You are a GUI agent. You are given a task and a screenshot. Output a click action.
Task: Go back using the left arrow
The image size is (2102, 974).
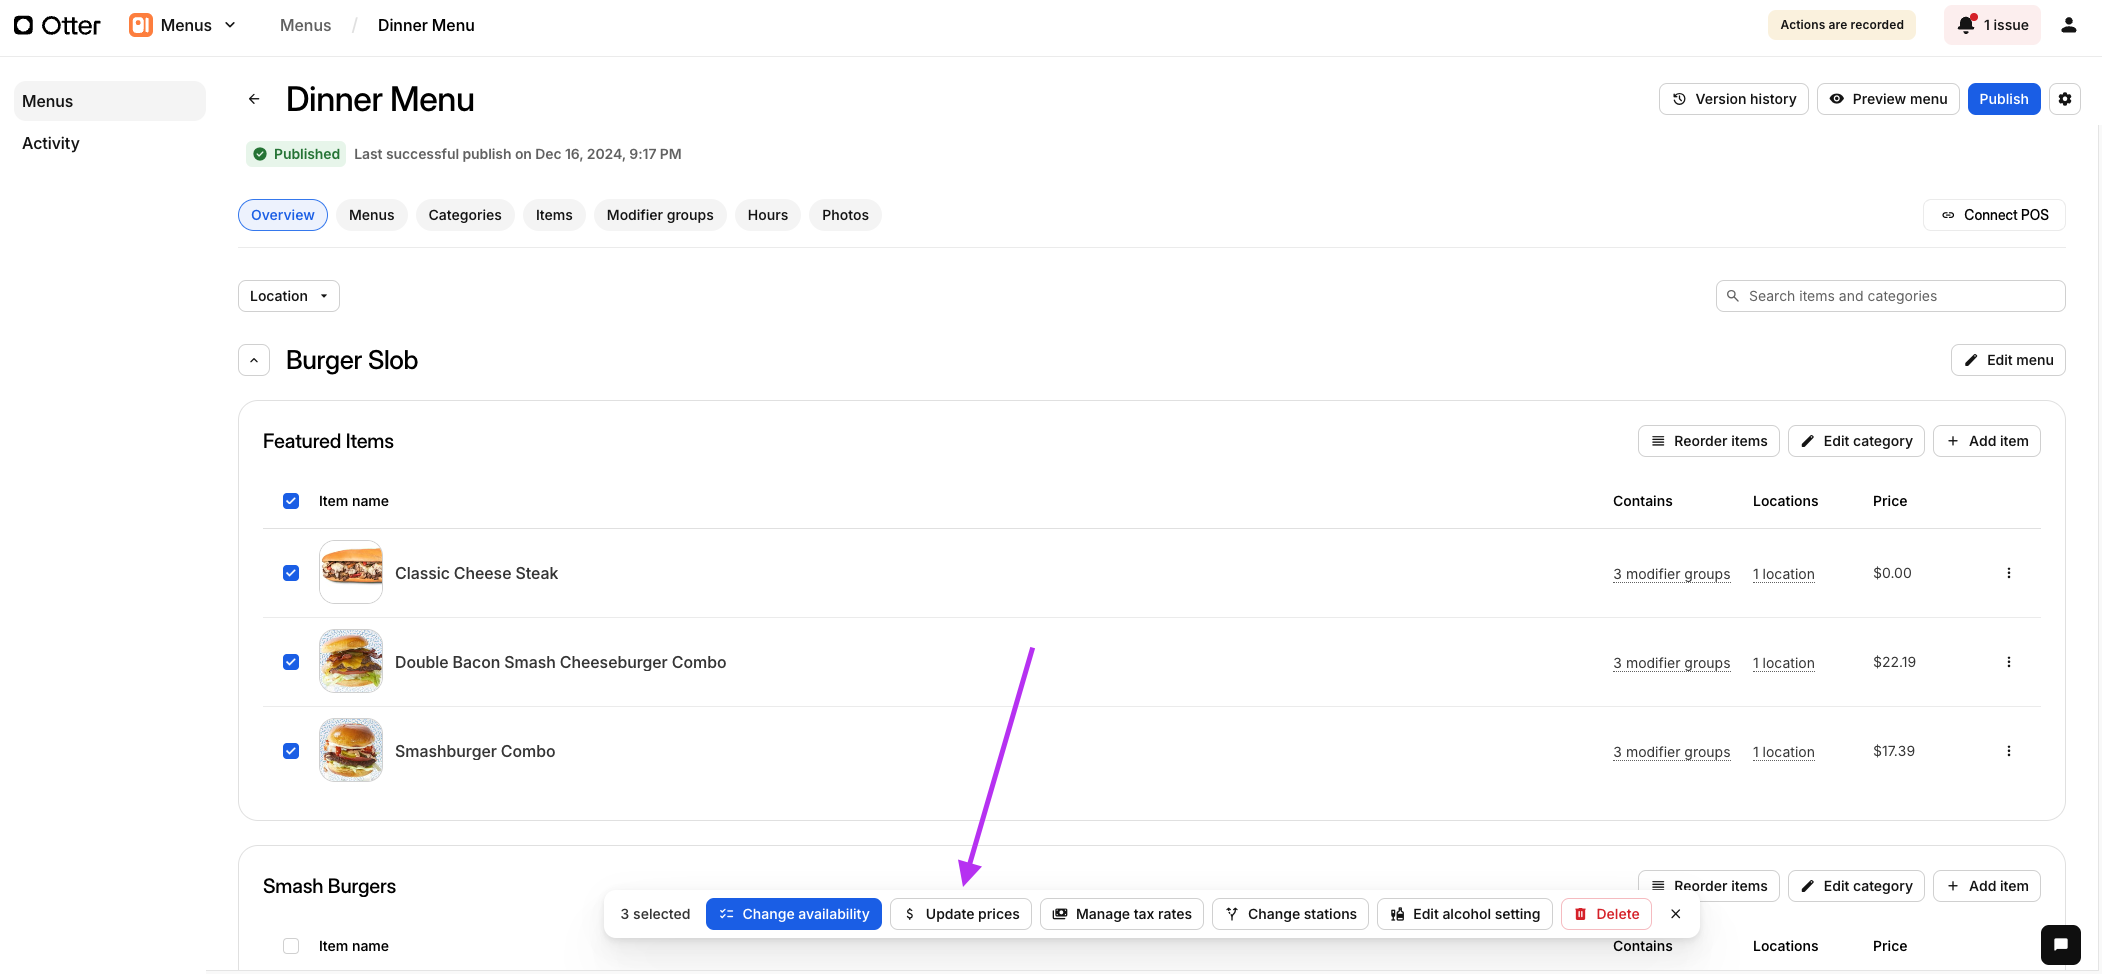[x=254, y=99]
